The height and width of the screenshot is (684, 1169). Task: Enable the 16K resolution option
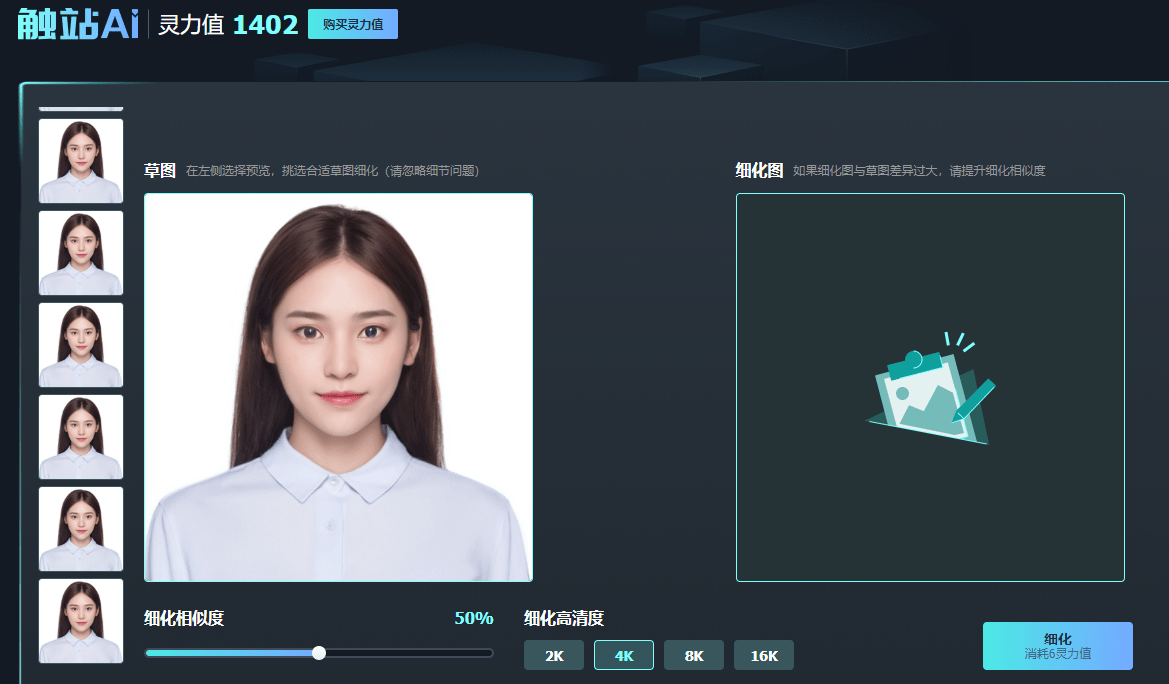coord(763,655)
